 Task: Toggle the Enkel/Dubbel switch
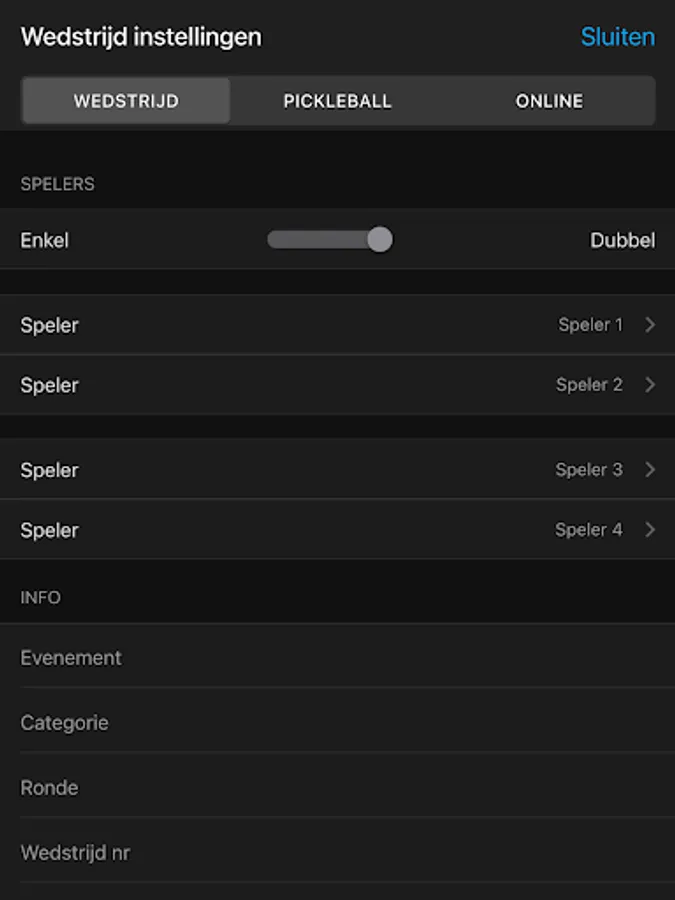click(x=330, y=240)
